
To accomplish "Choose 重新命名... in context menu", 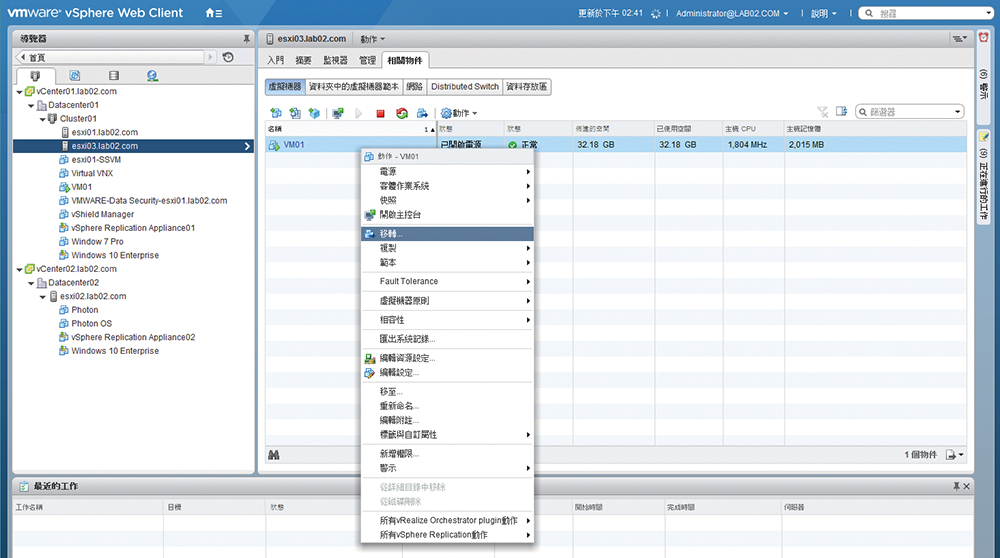I will pyautogui.click(x=447, y=406).
